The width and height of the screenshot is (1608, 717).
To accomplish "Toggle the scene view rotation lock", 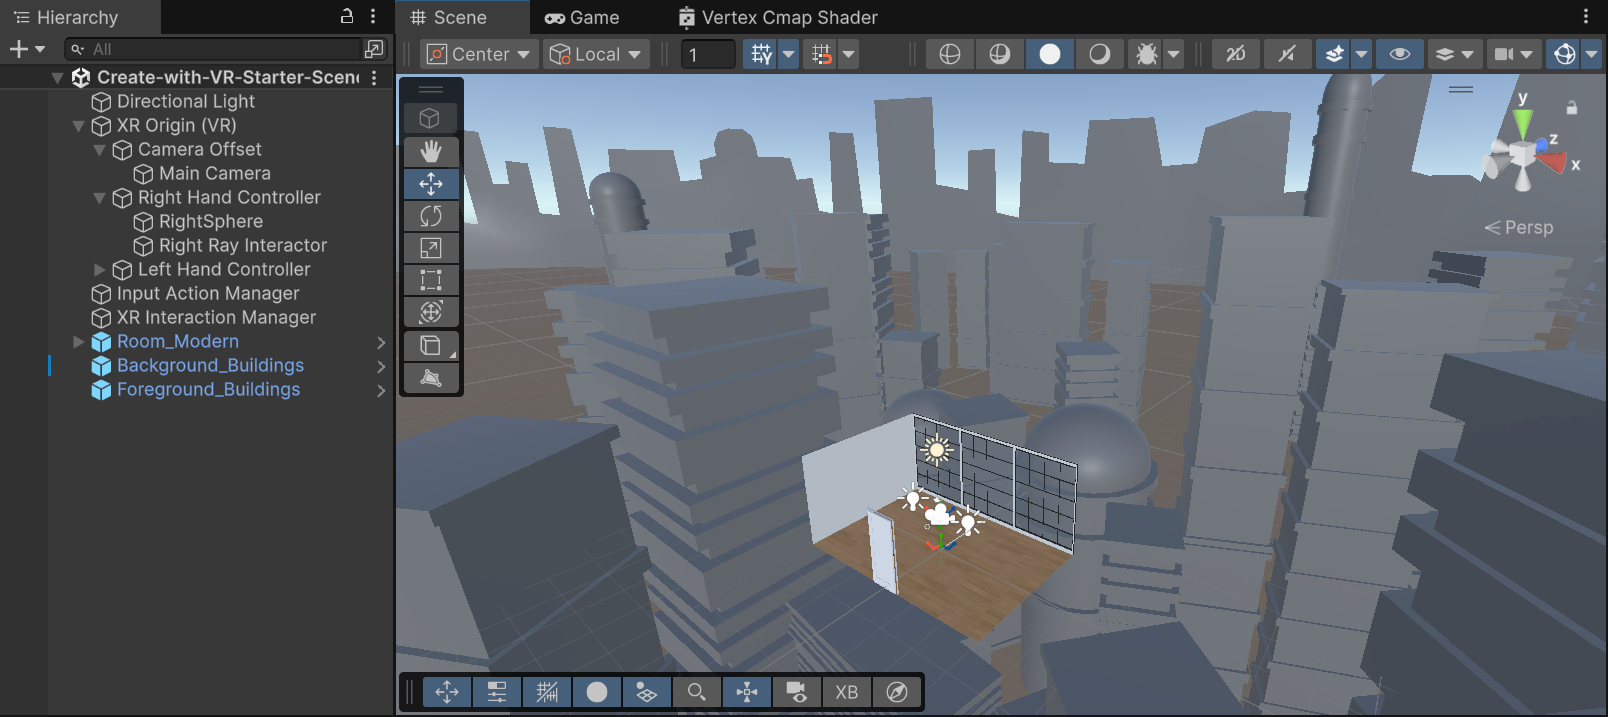I will 1572,108.
